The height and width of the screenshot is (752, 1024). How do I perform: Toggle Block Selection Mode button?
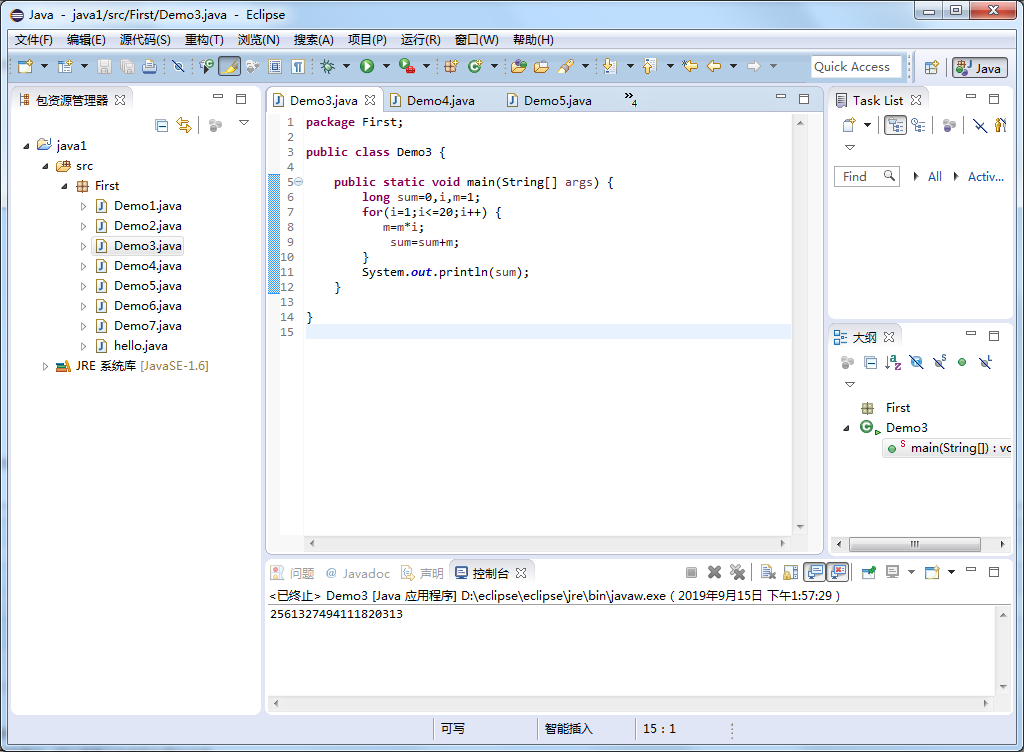pyautogui.click(x=275, y=66)
